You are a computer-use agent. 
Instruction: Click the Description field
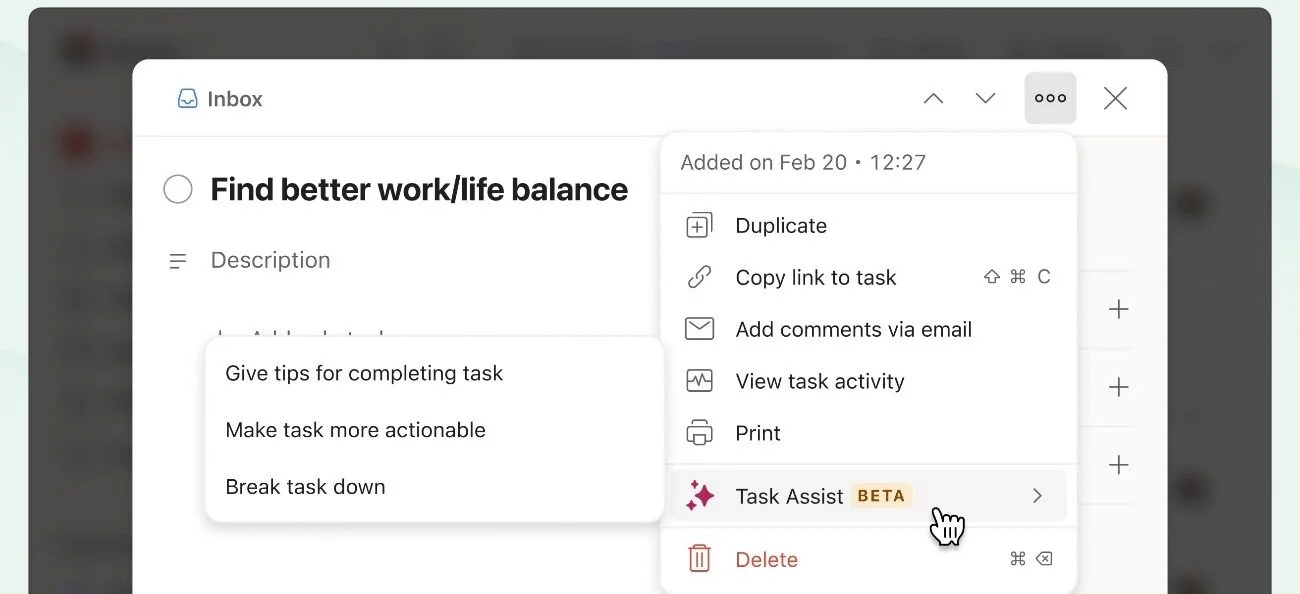pyautogui.click(x=270, y=260)
